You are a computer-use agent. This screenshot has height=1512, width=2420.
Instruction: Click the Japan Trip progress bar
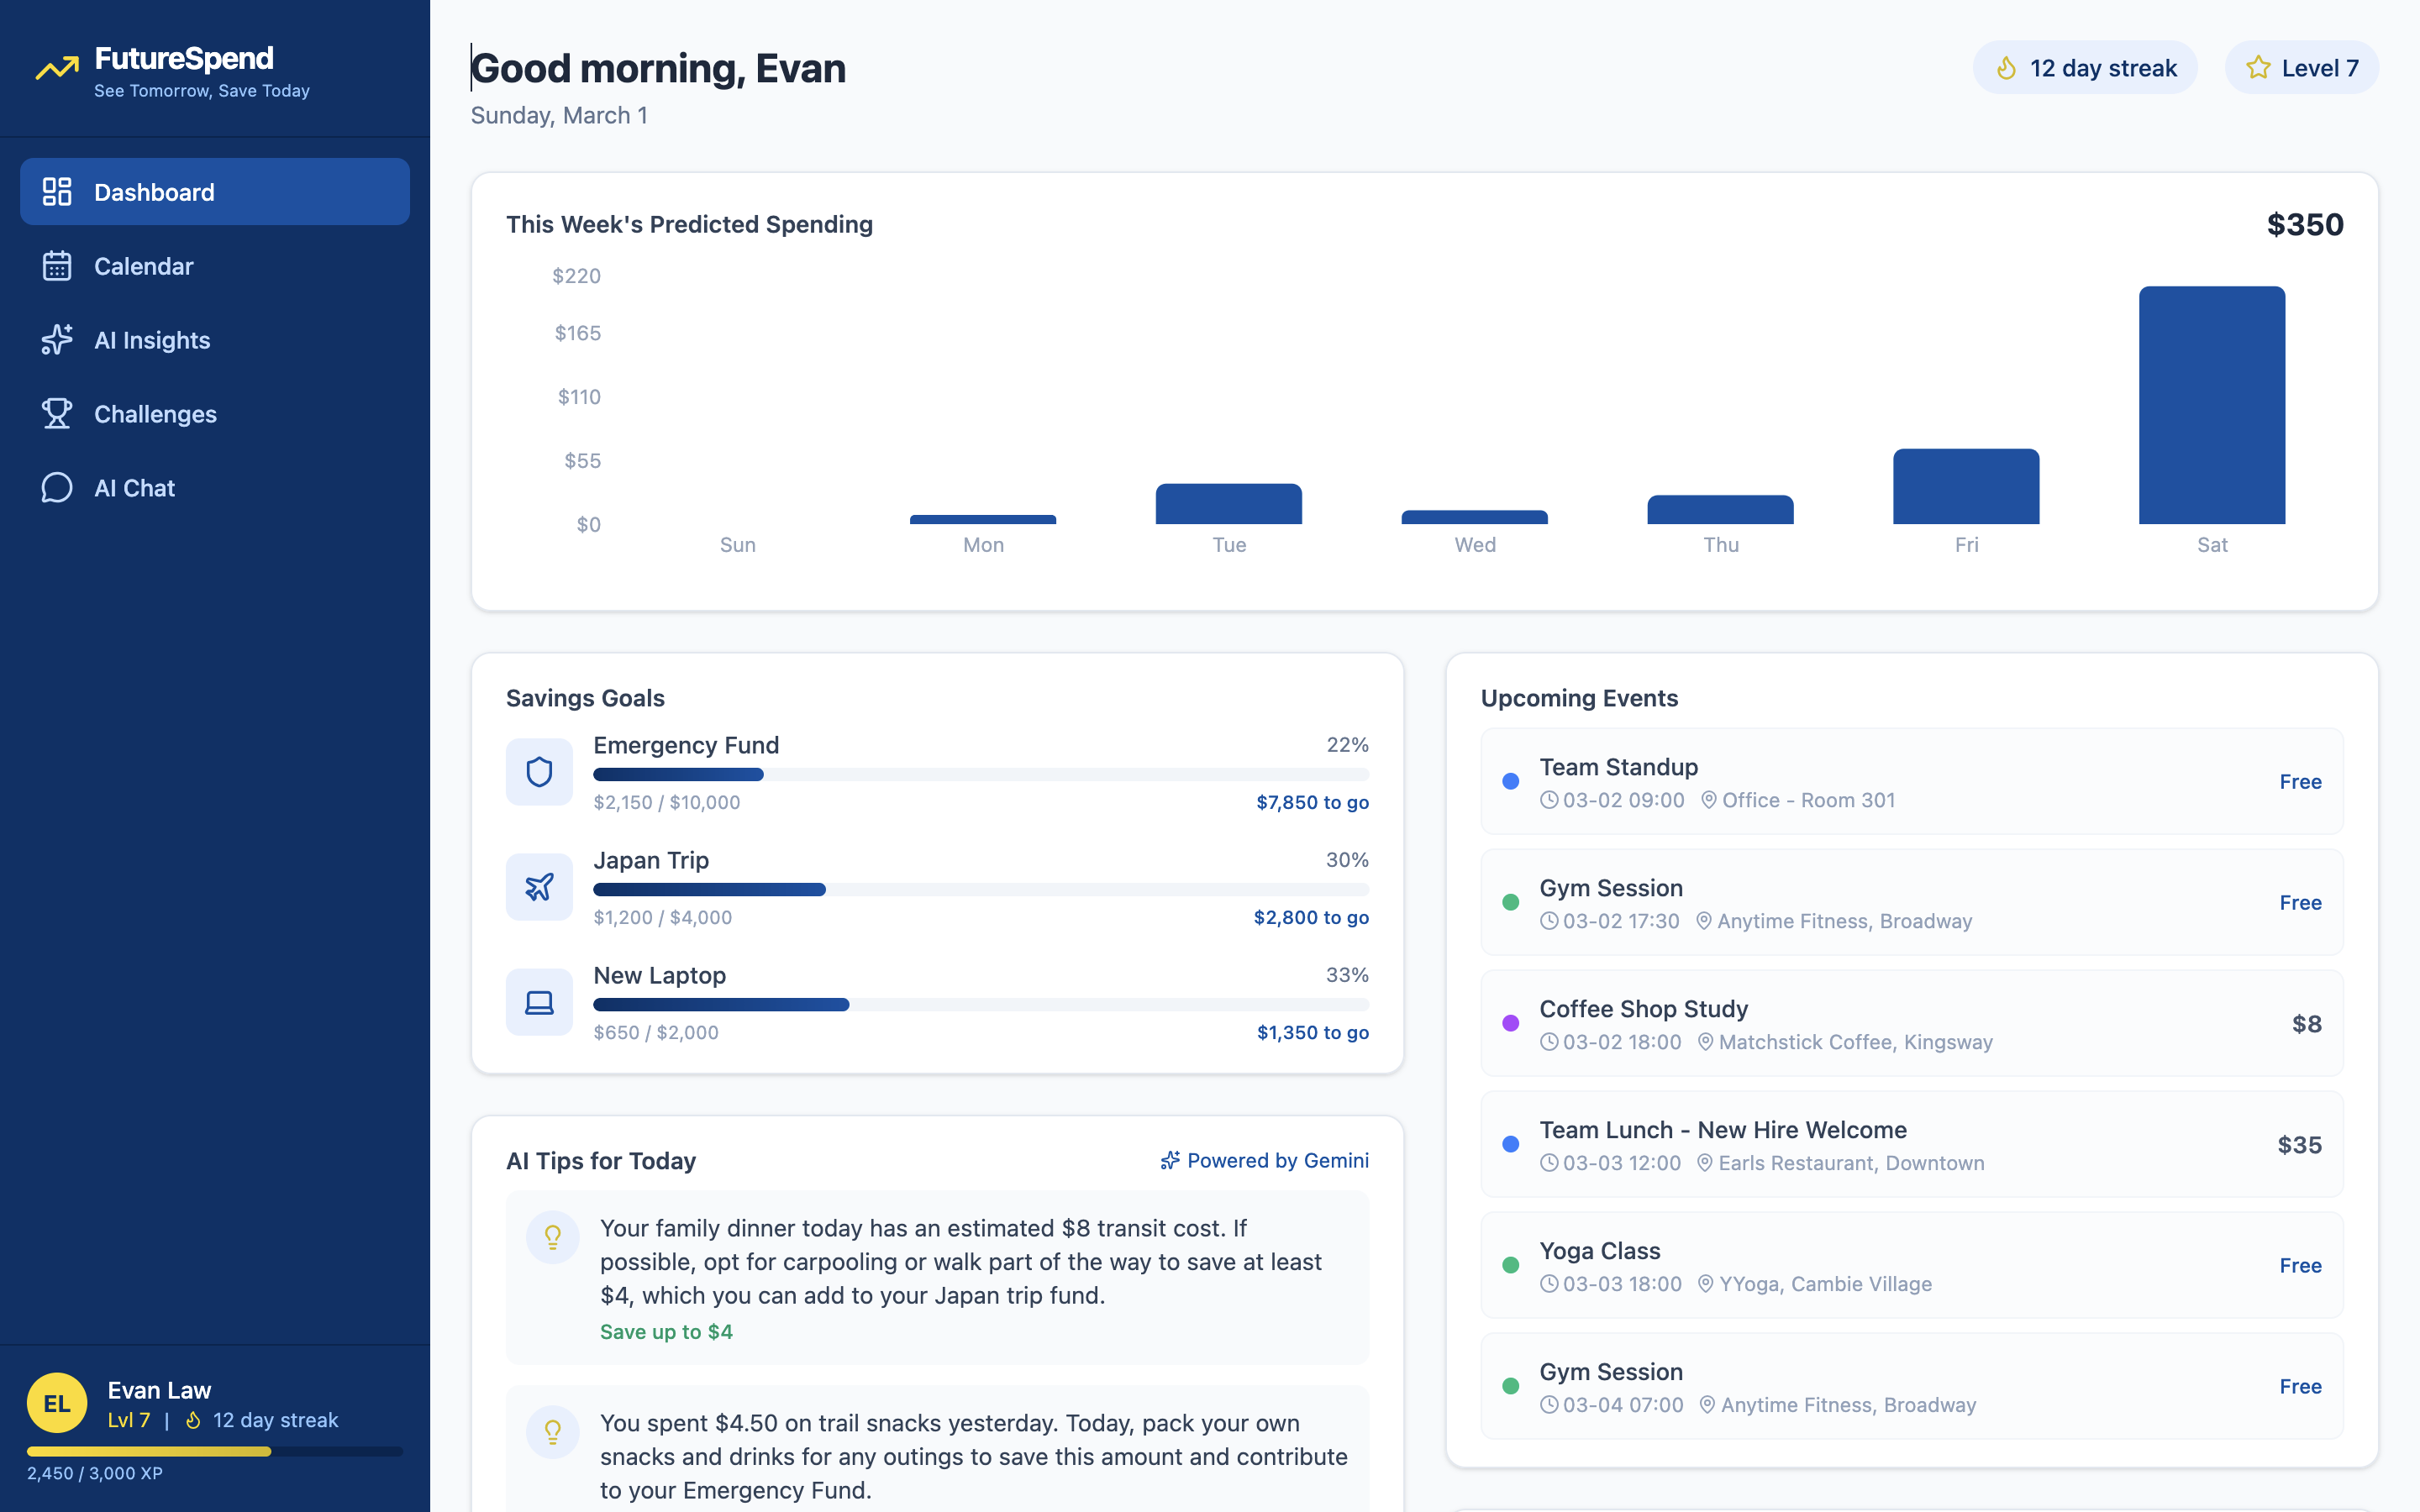point(980,889)
